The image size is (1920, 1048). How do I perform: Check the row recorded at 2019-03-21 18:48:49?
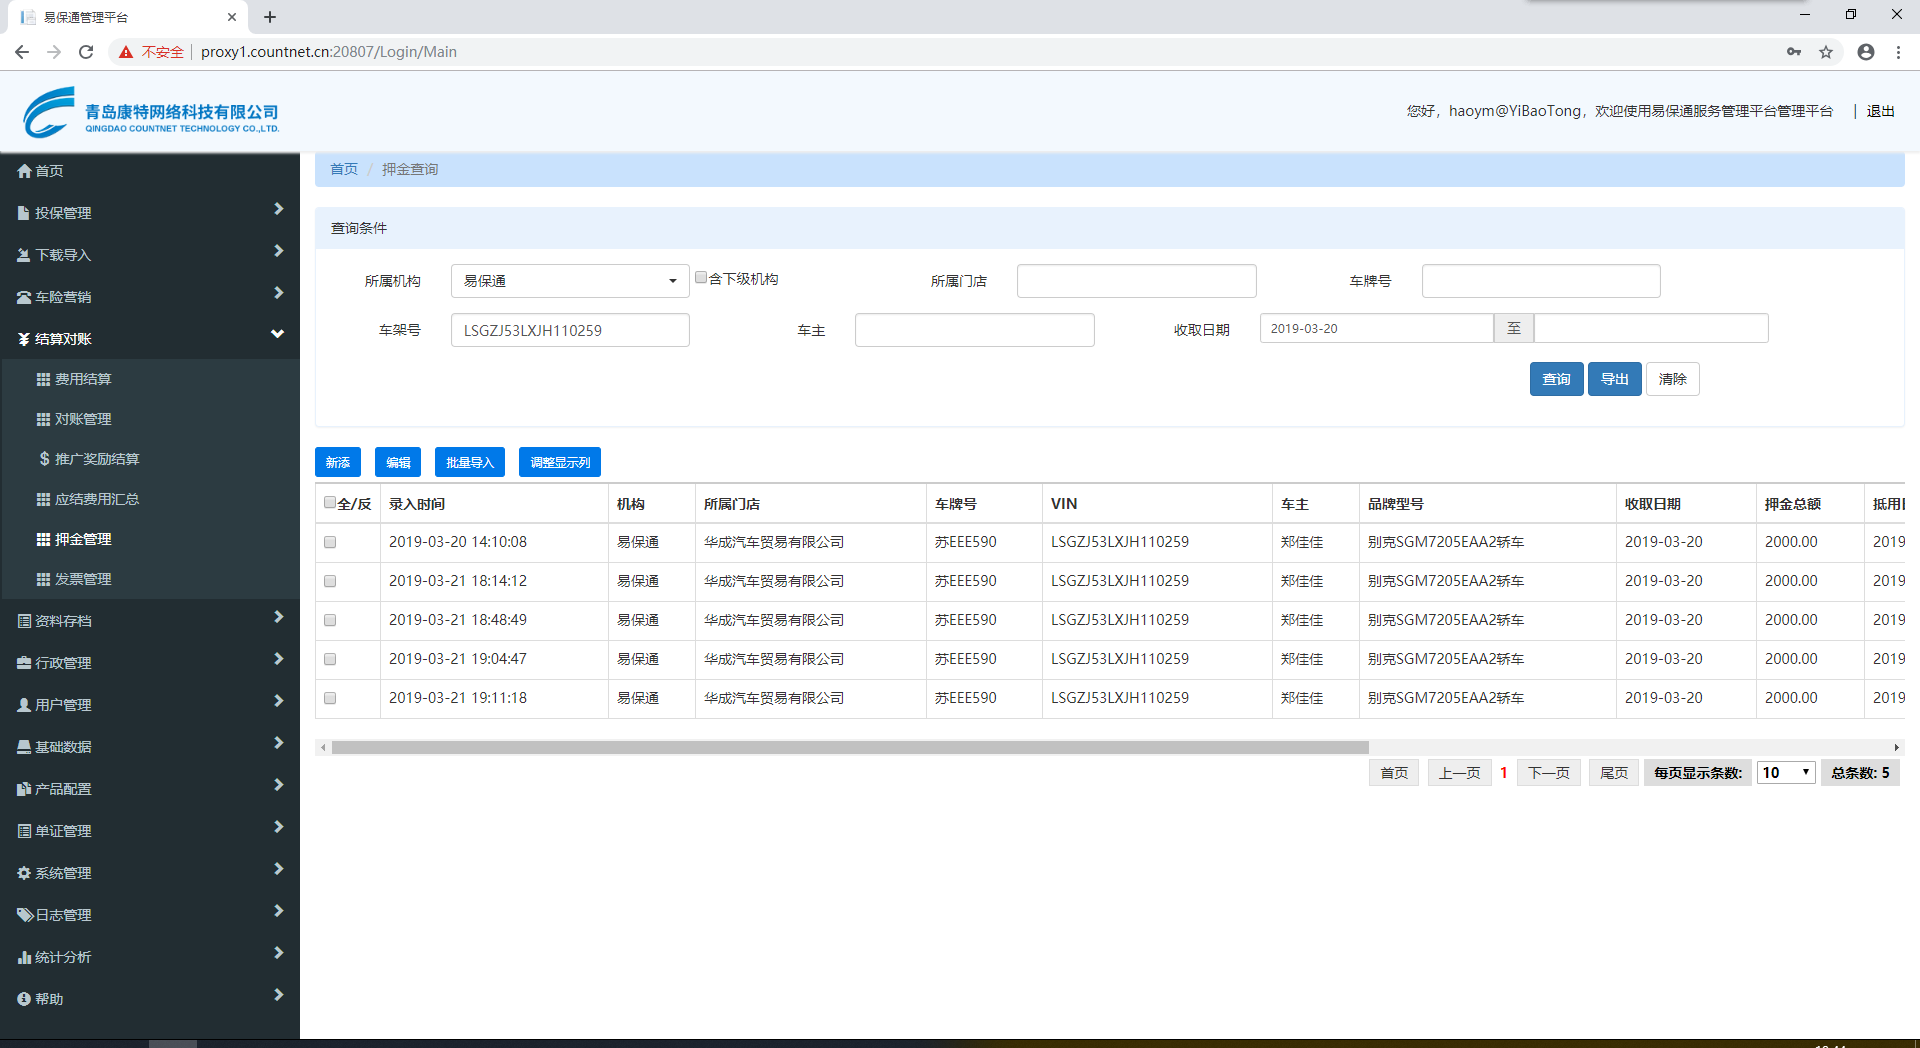(x=330, y=620)
